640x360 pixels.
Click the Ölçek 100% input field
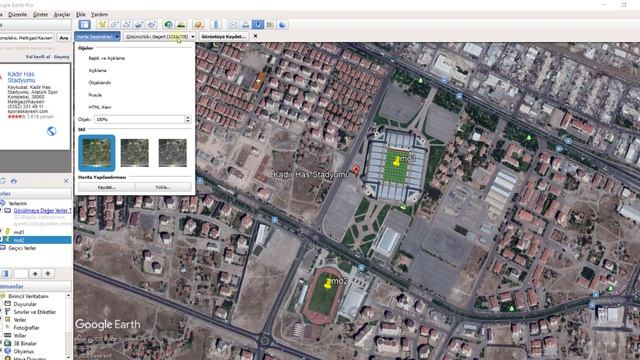[140, 119]
